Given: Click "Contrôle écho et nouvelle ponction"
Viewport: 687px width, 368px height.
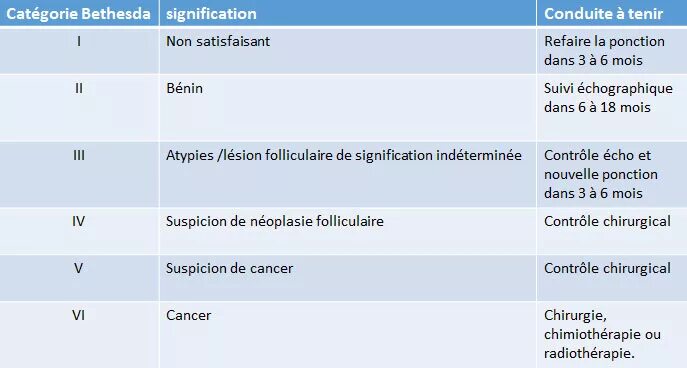Looking at the screenshot, I should coord(601,165).
